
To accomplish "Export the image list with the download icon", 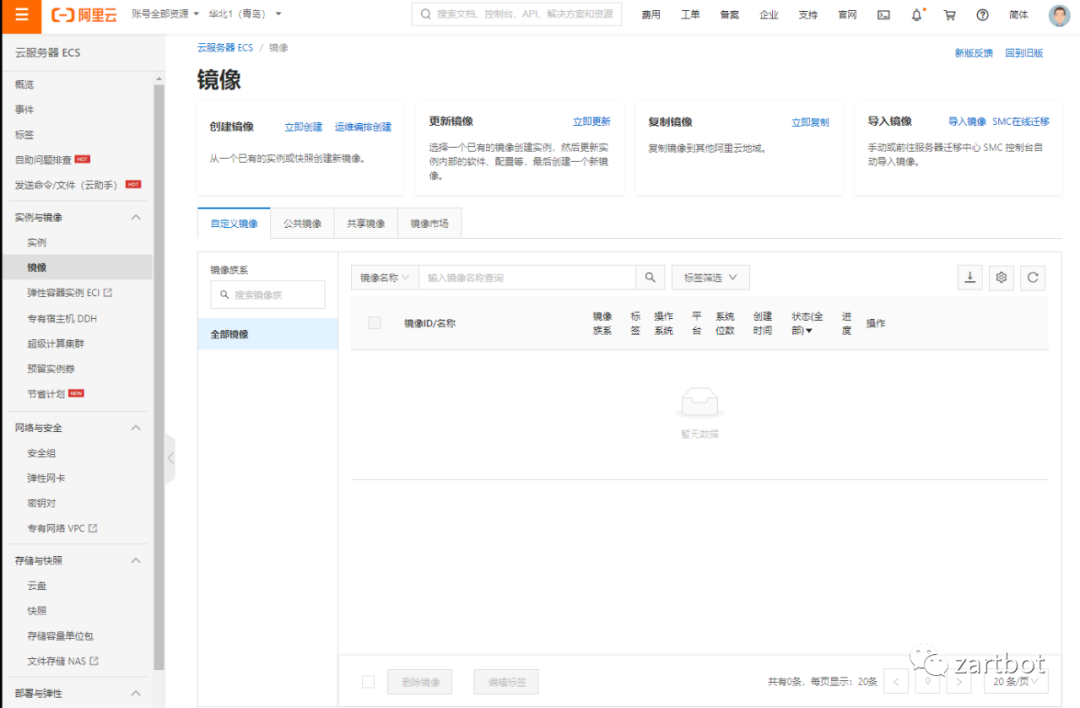I will [x=970, y=277].
